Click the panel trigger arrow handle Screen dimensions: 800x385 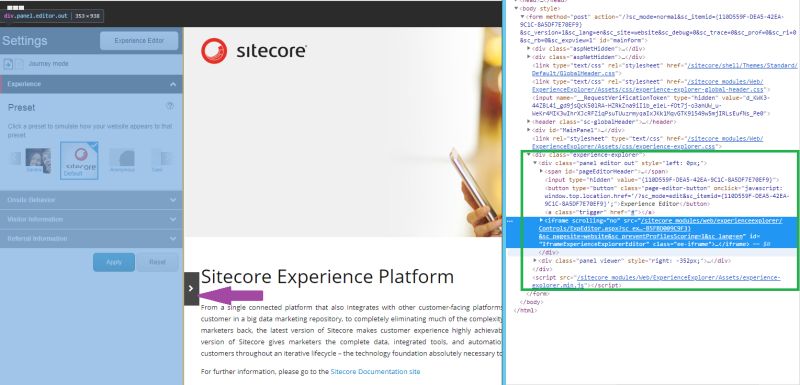[x=191, y=289]
